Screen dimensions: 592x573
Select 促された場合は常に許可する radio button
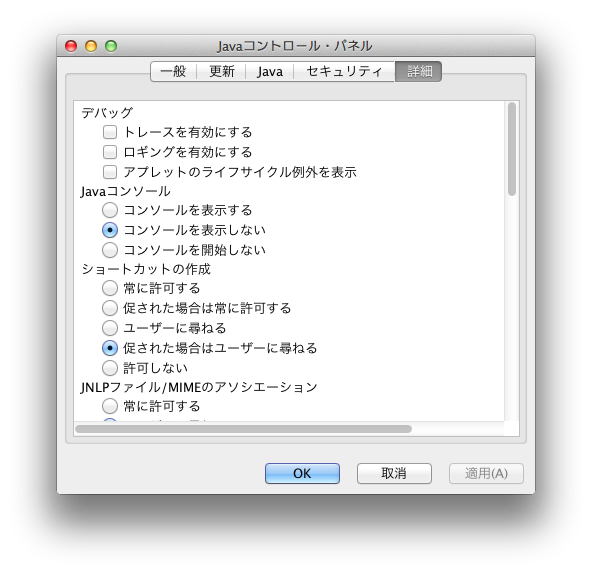[110, 308]
